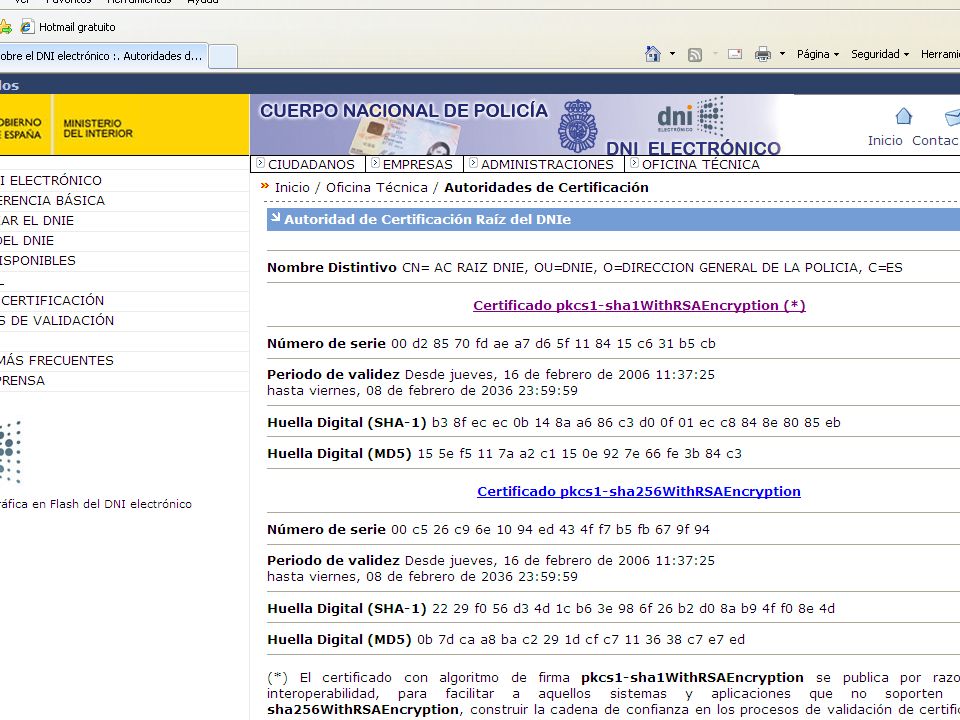Click the serial number 00 d2 85 70

click(553, 343)
